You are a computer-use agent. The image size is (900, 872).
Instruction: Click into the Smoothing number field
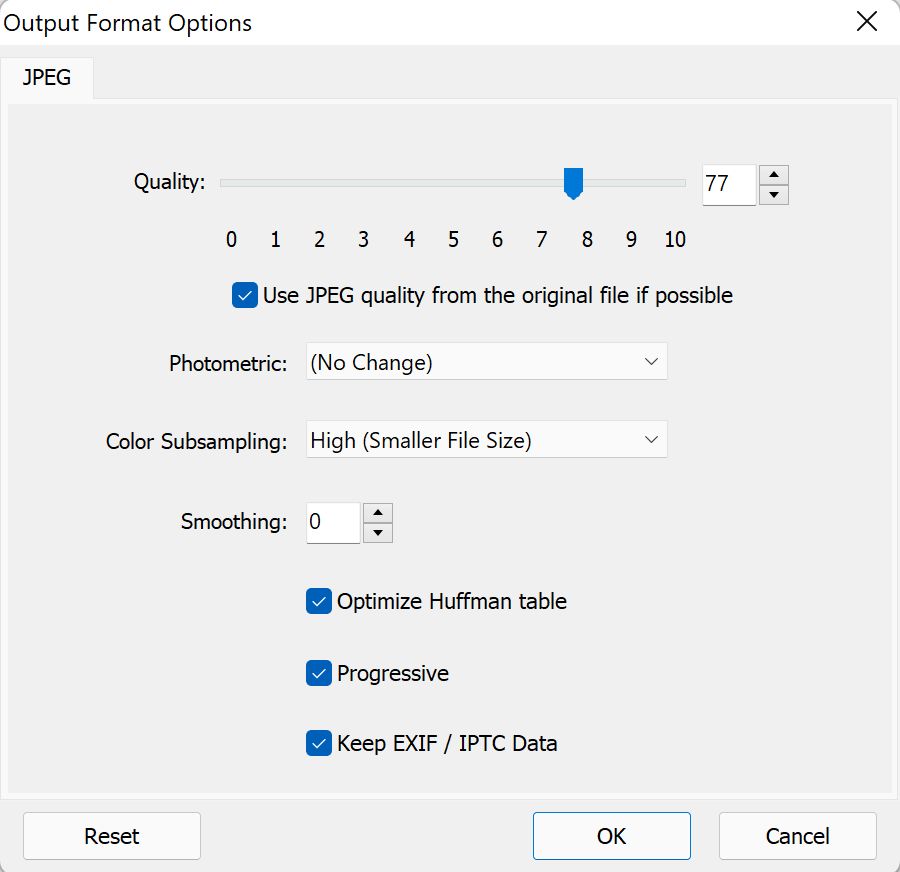pyautogui.click(x=333, y=523)
